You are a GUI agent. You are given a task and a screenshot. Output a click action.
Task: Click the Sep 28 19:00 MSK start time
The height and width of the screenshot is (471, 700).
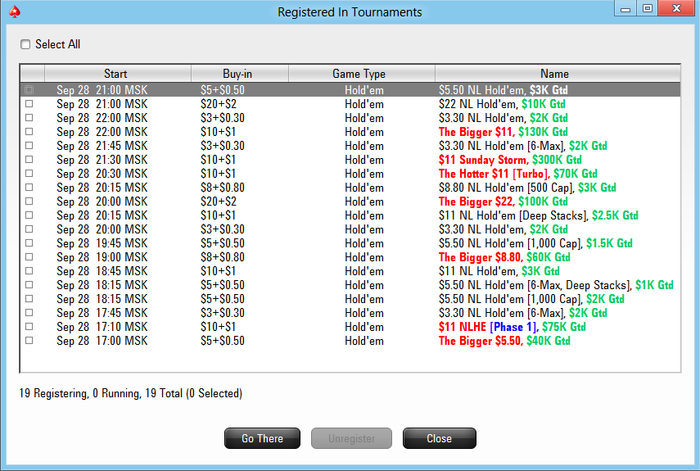[102, 257]
